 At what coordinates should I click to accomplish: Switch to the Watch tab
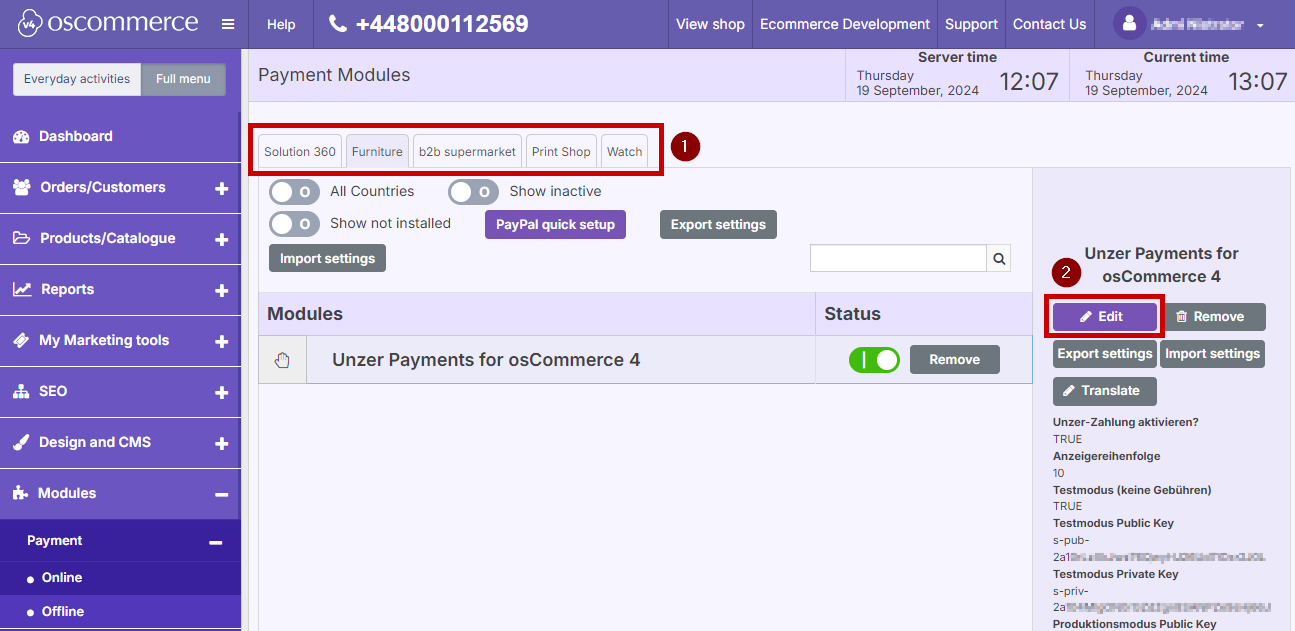624,152
